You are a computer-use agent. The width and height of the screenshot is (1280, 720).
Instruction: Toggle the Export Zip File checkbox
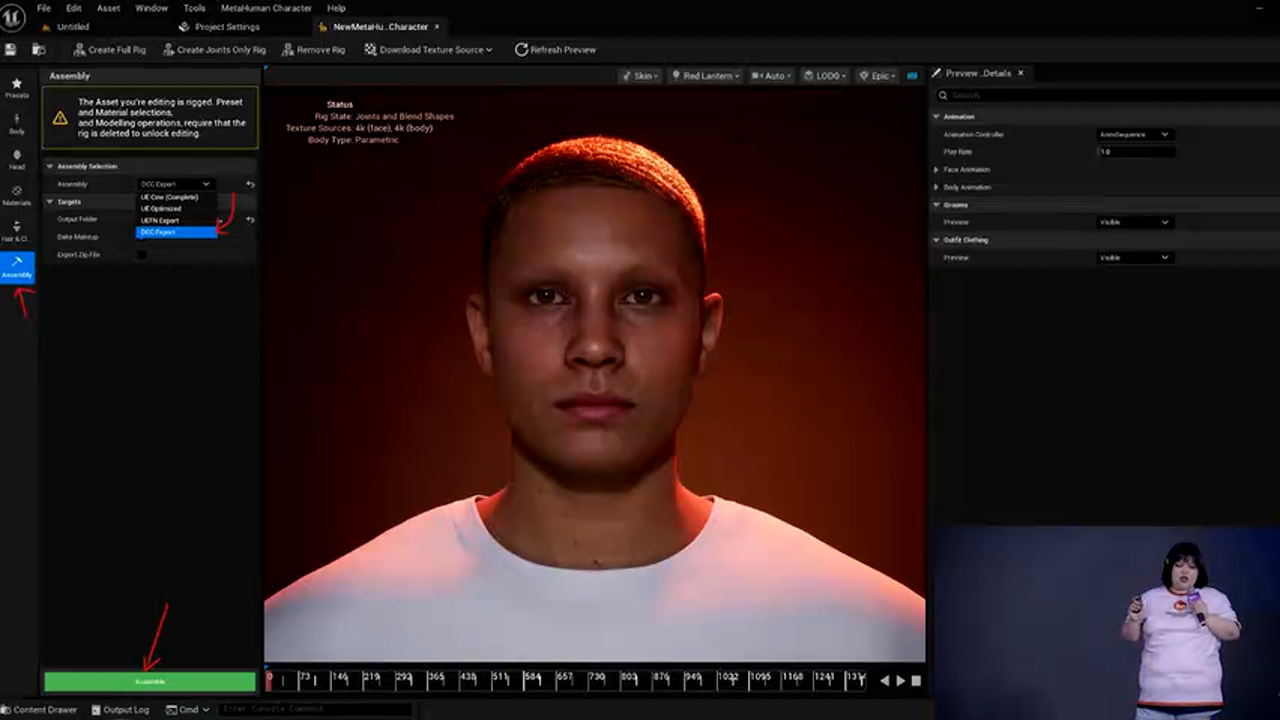point(141,255)
